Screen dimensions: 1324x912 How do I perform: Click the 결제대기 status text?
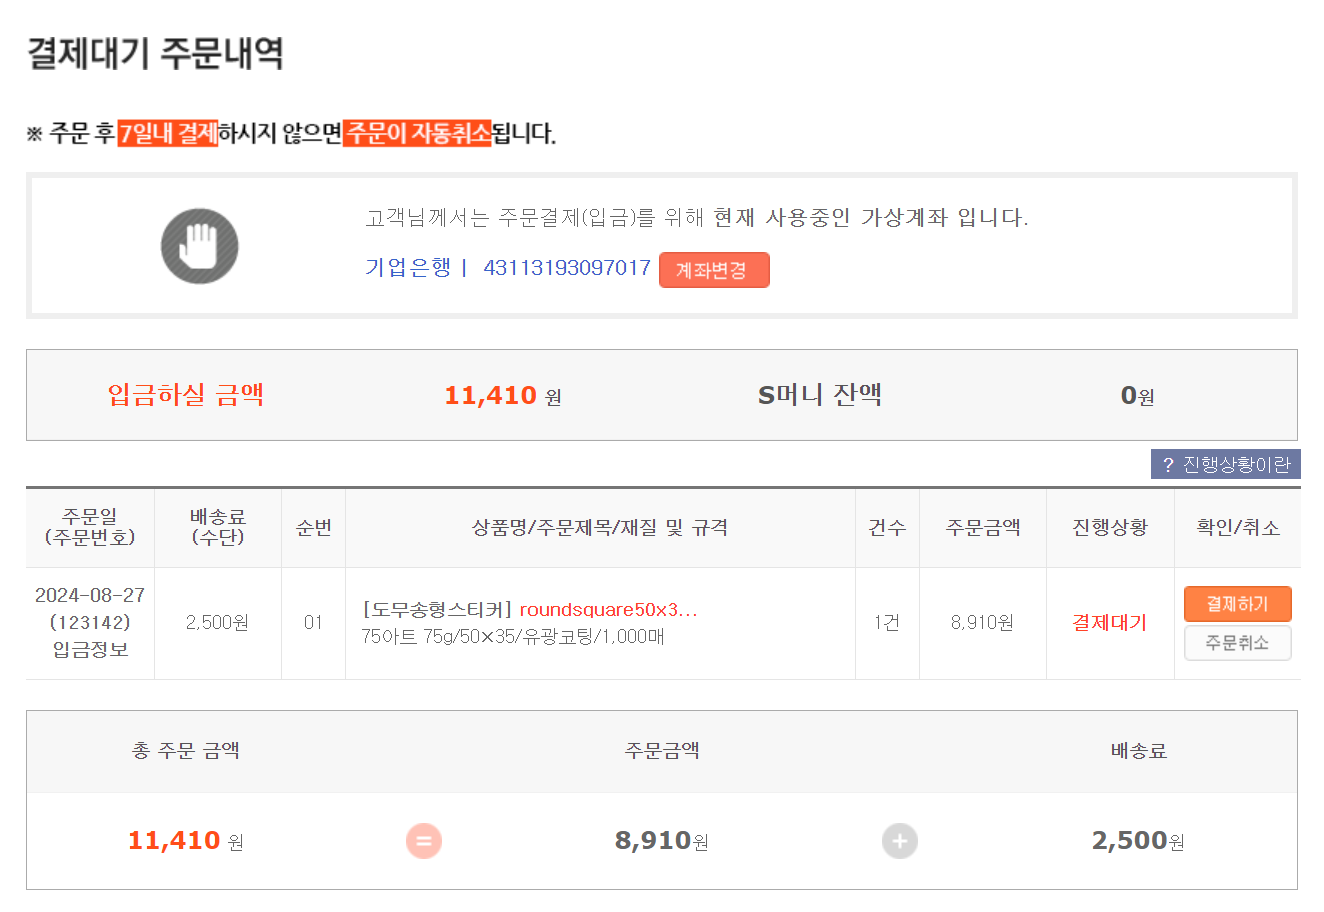coord(1109,622)
